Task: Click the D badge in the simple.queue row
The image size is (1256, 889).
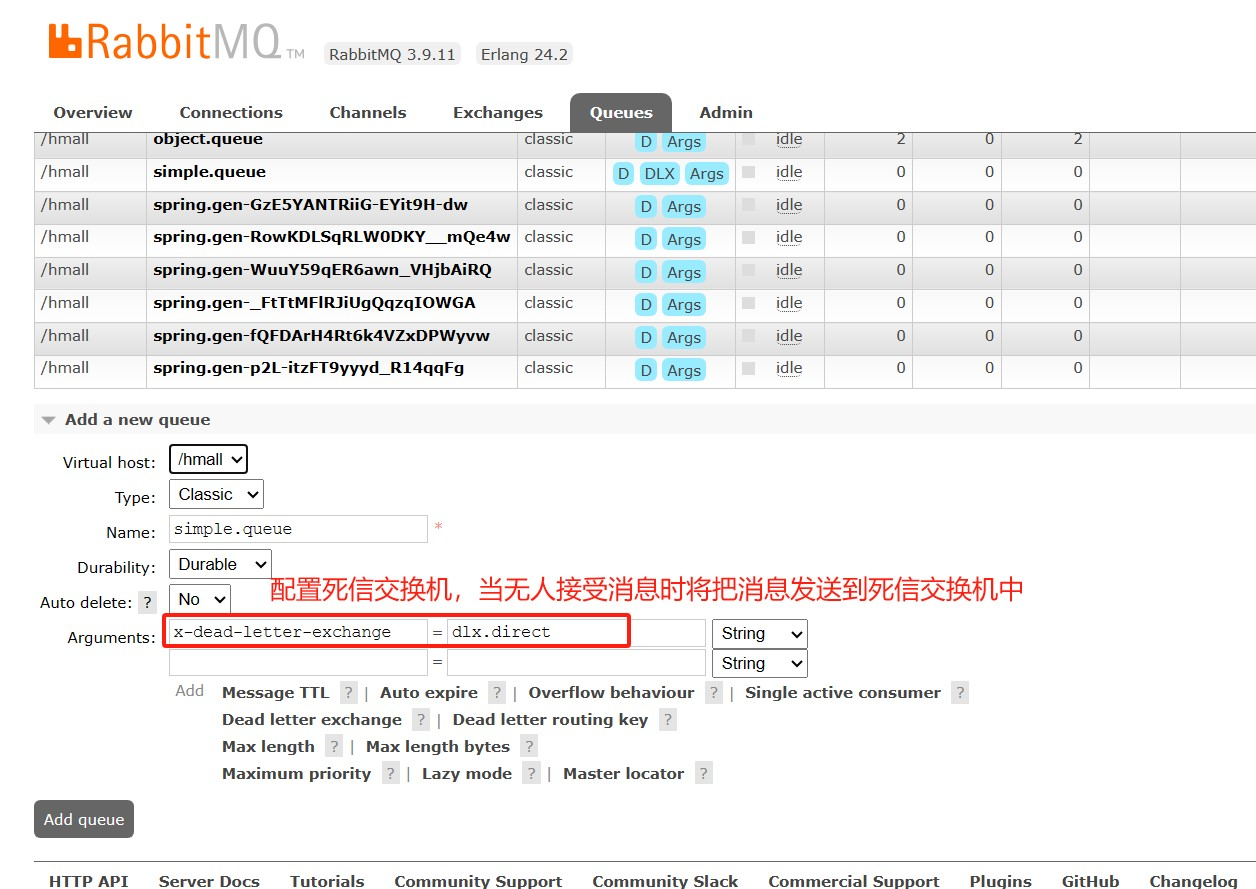Action: (623, 174)
